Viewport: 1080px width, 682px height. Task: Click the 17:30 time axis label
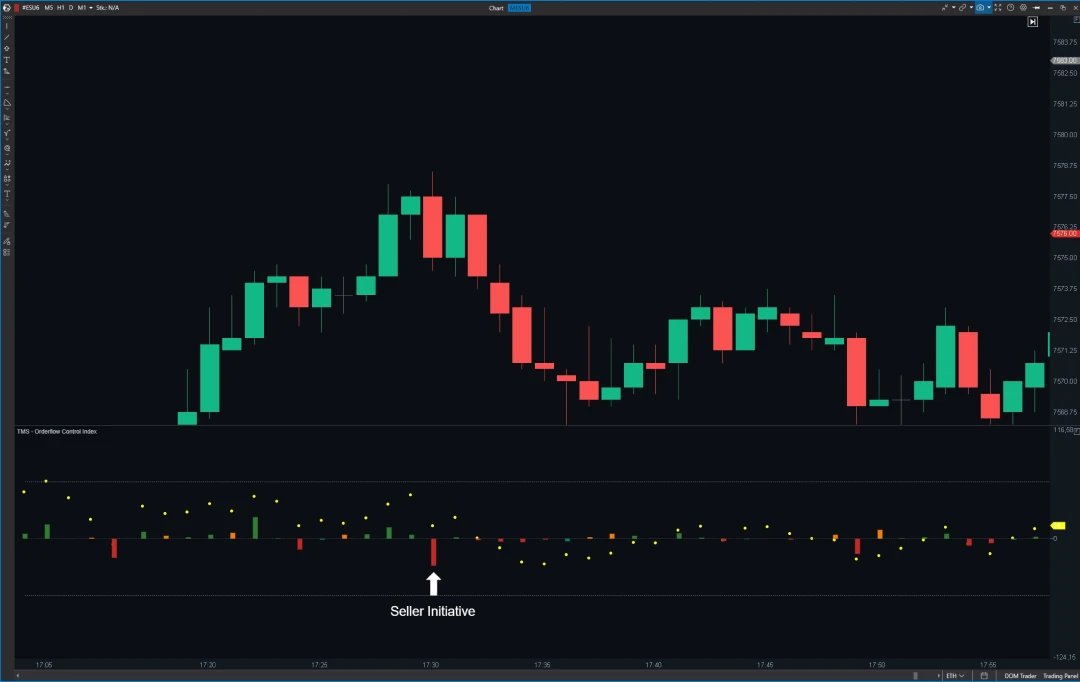coord(430,665)
